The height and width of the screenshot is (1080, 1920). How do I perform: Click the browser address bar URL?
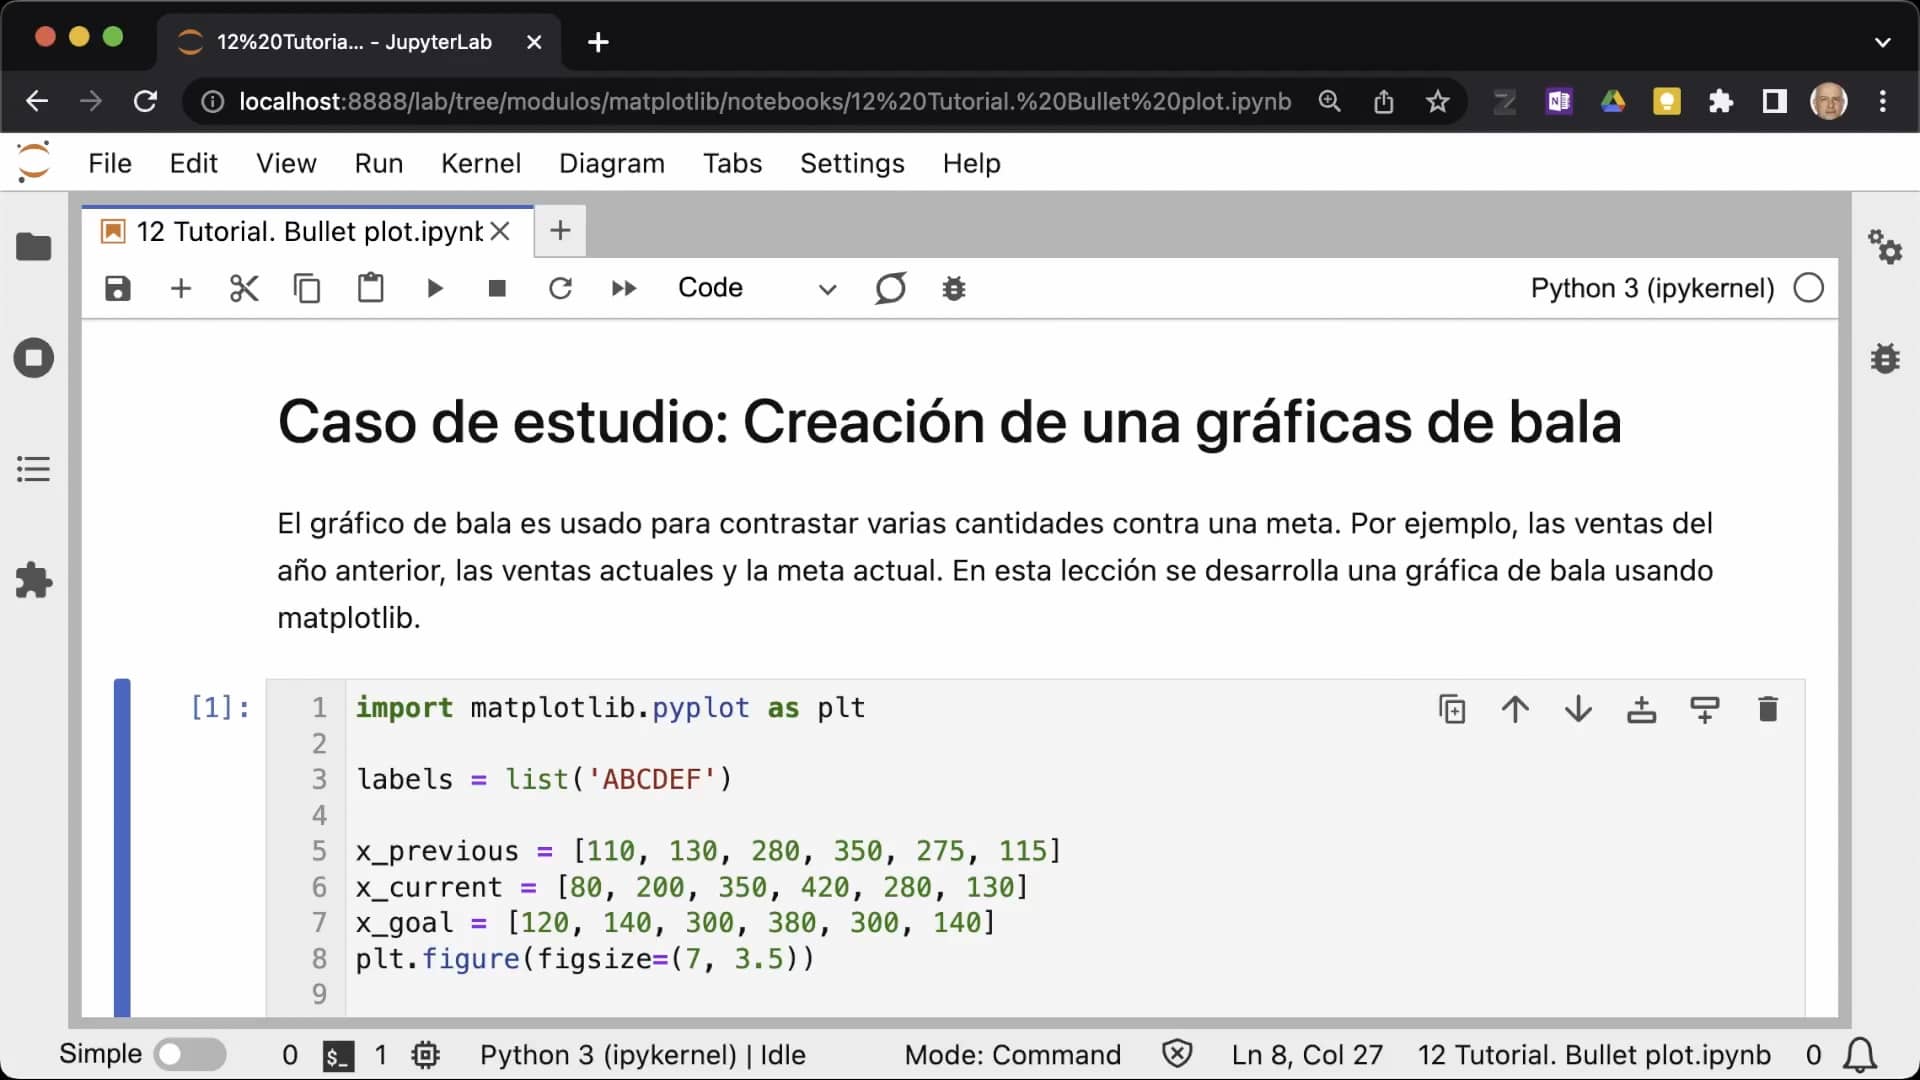(x=765, y=102)
